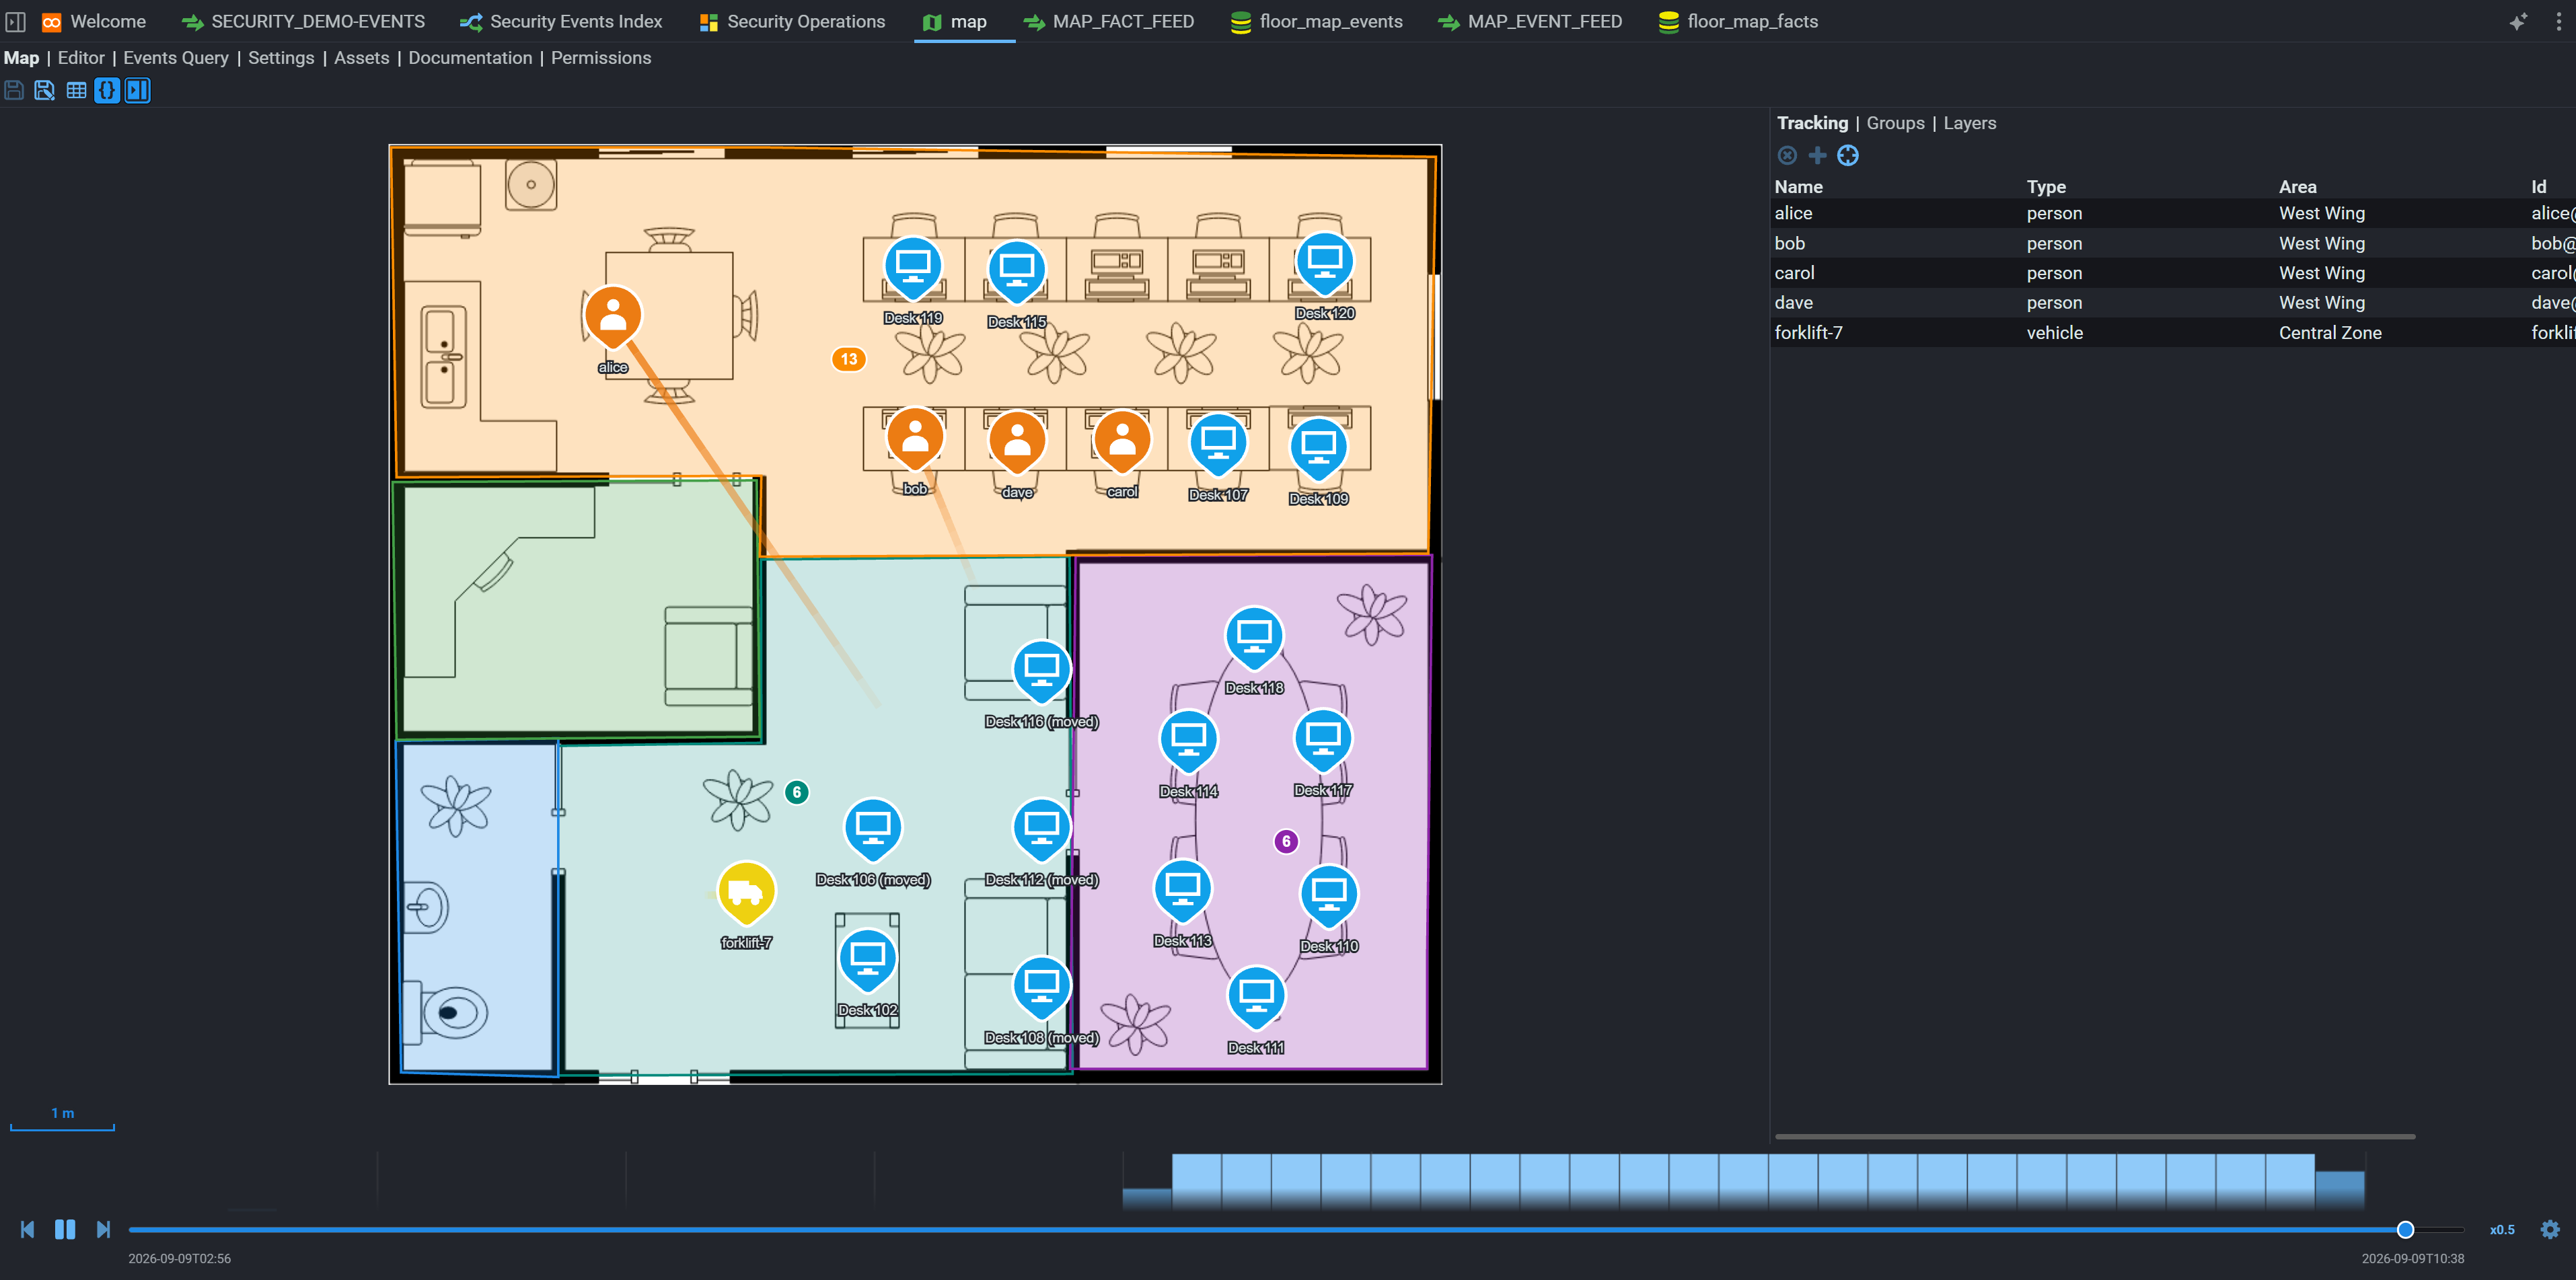Toggle the right side panel icon

[x=138, y=90]
